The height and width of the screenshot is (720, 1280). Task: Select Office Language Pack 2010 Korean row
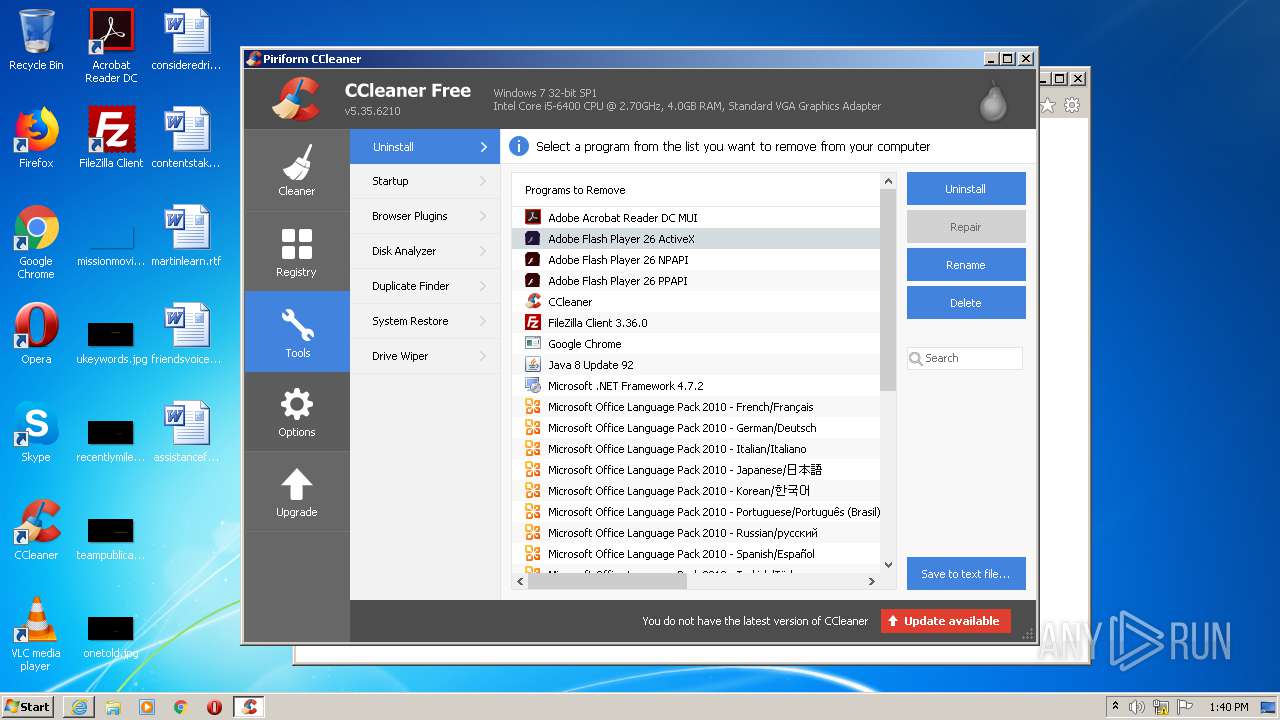click(696, 491)
